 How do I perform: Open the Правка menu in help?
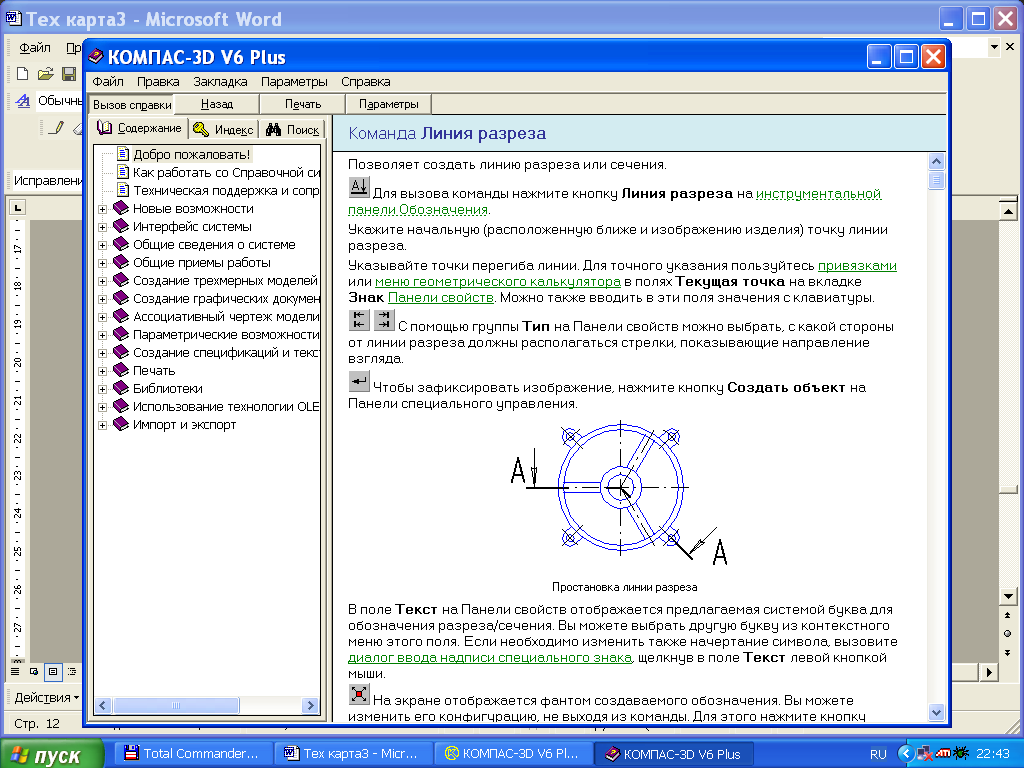click(158, 82)
